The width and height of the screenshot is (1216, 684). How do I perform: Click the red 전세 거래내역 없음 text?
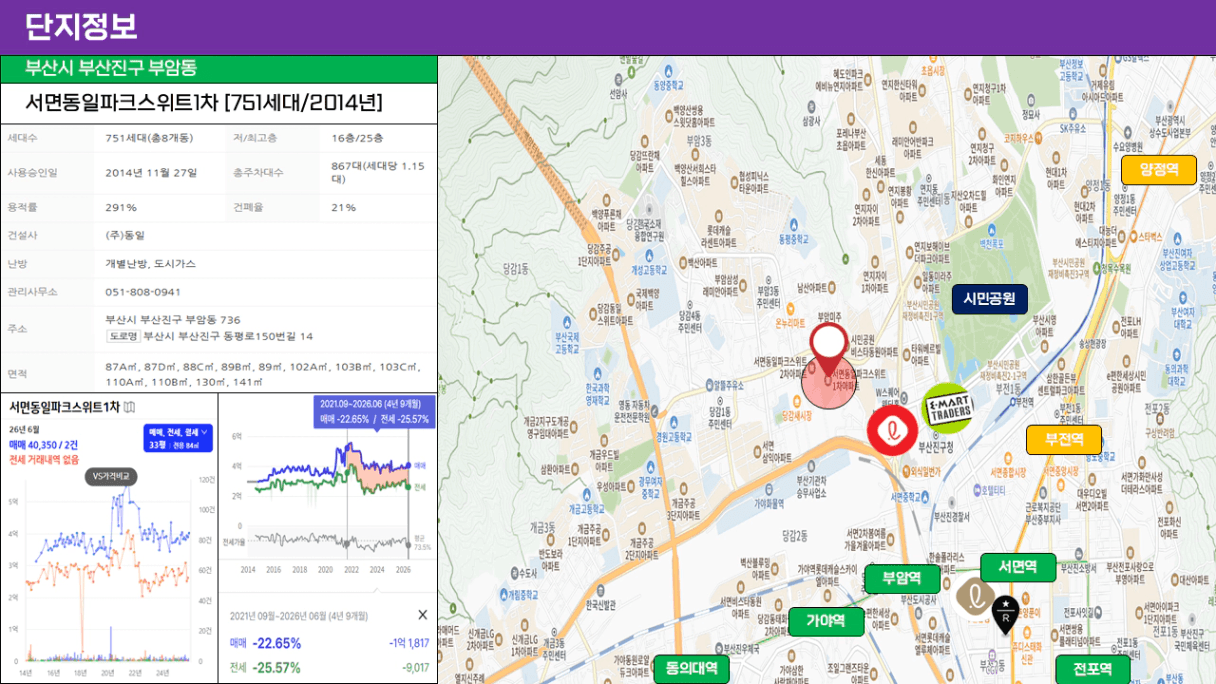click(44, 459)
